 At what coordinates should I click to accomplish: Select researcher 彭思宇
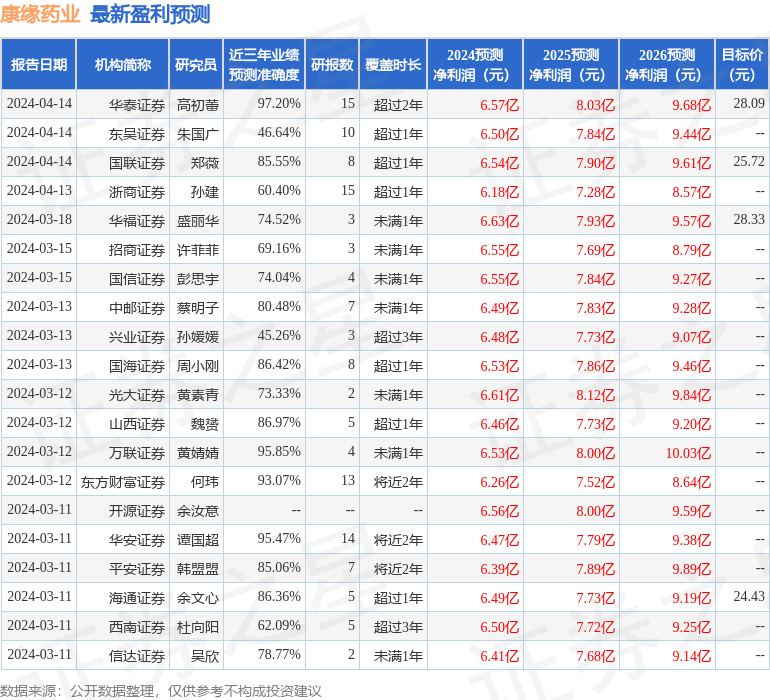[x=198, y=279]
